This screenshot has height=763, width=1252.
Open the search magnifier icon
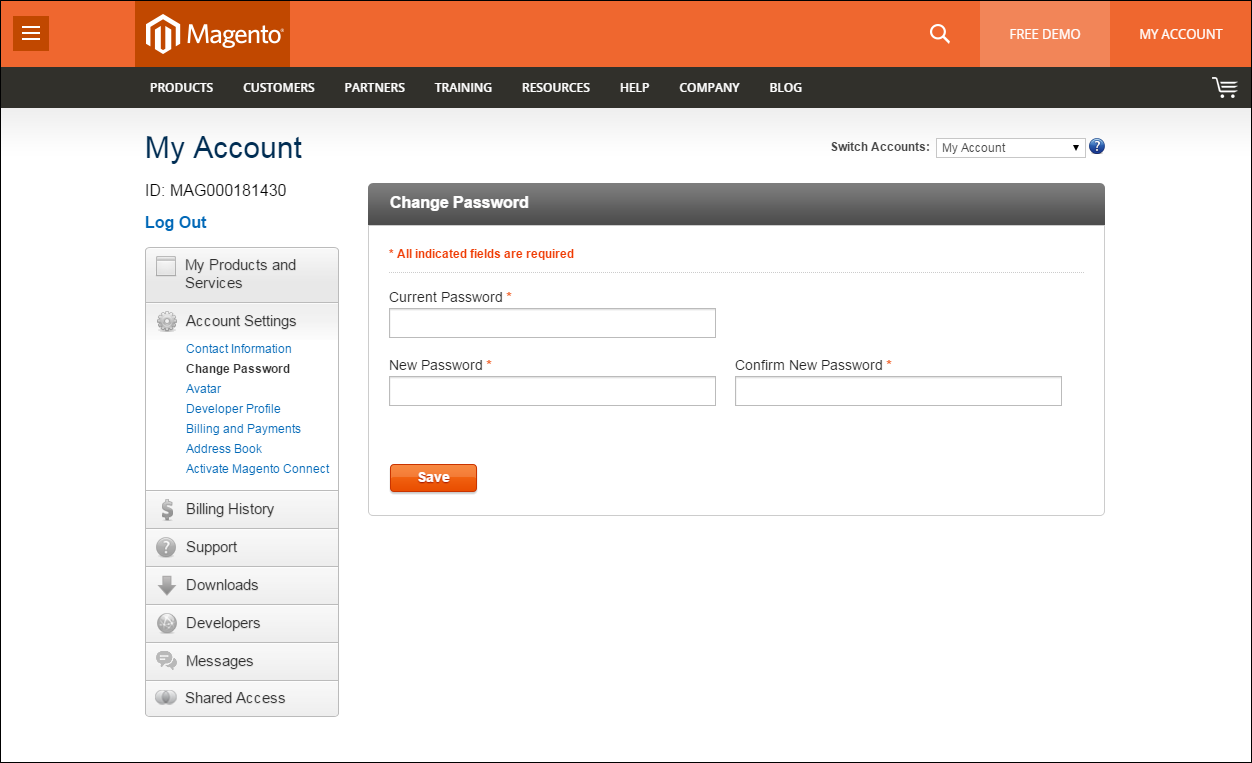(x=939, y=34)
